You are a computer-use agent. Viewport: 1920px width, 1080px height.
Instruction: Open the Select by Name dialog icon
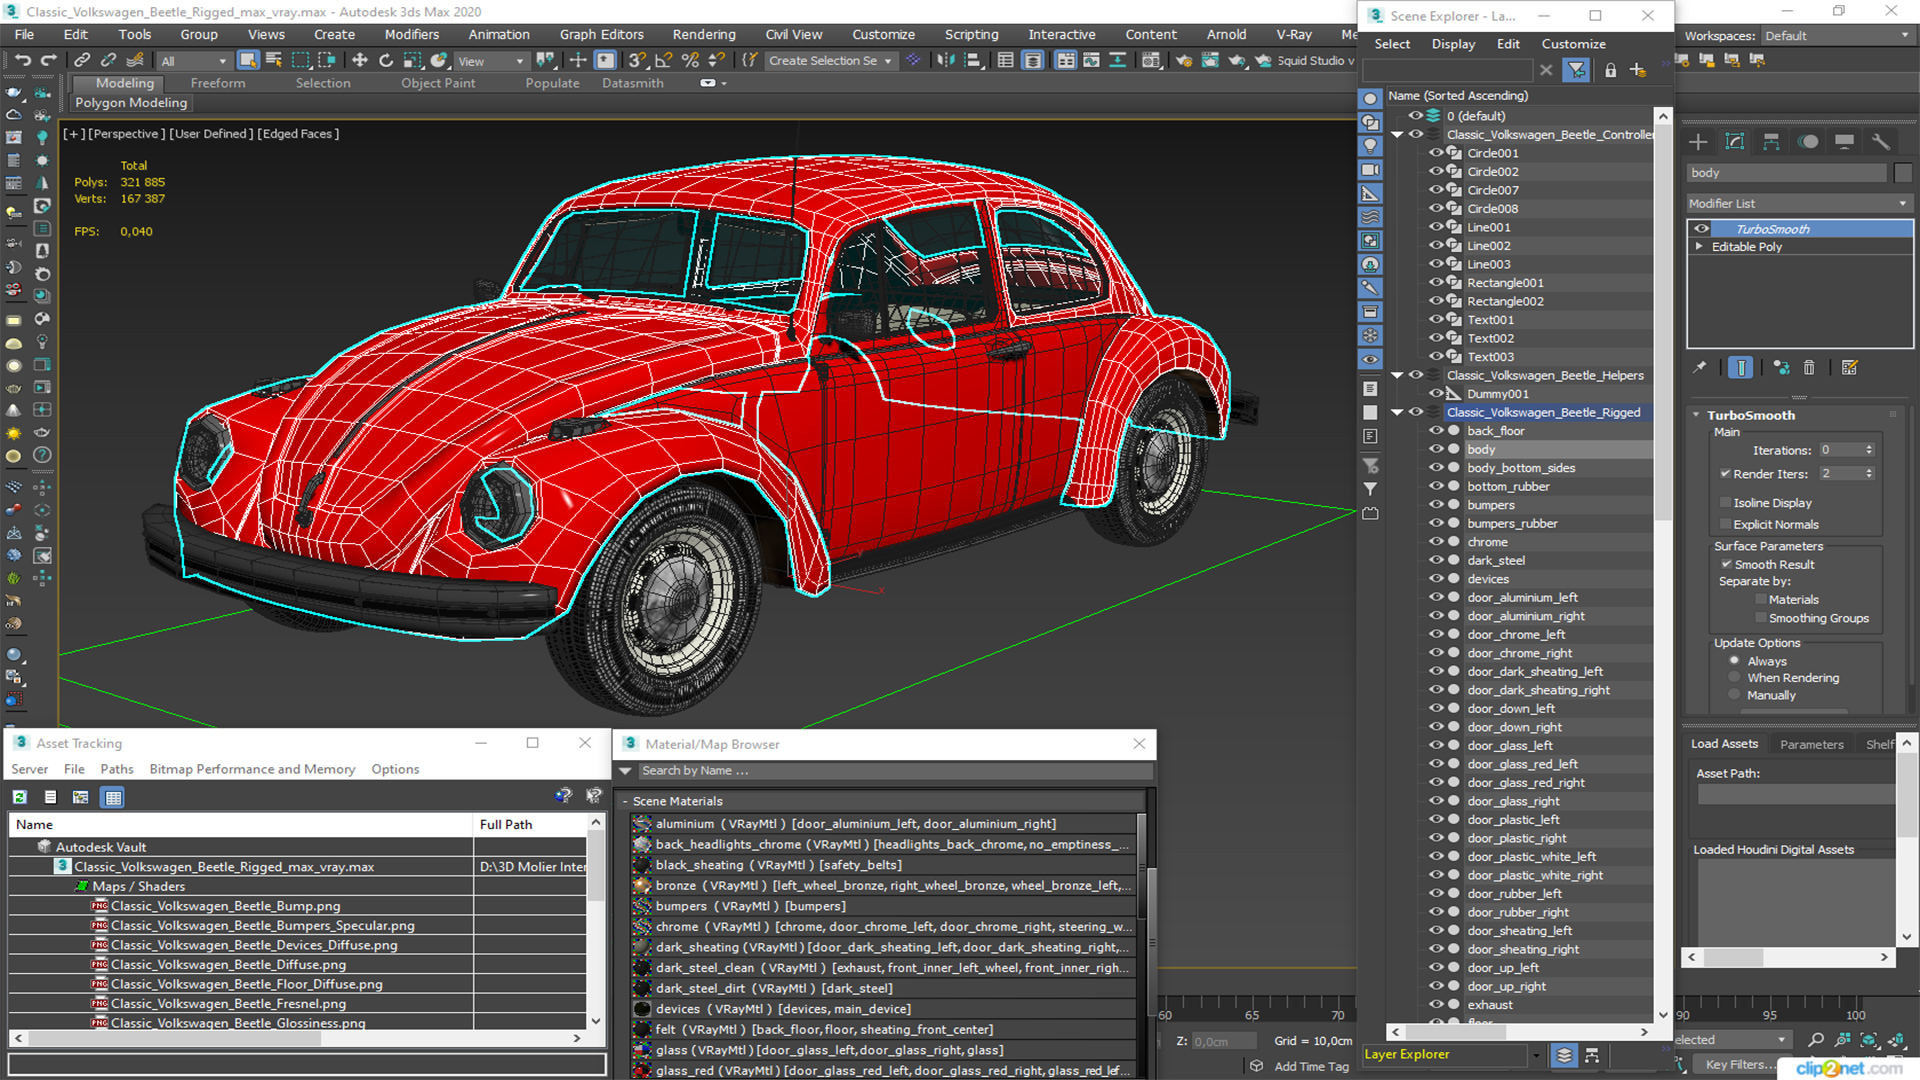[x=274, y=61]
